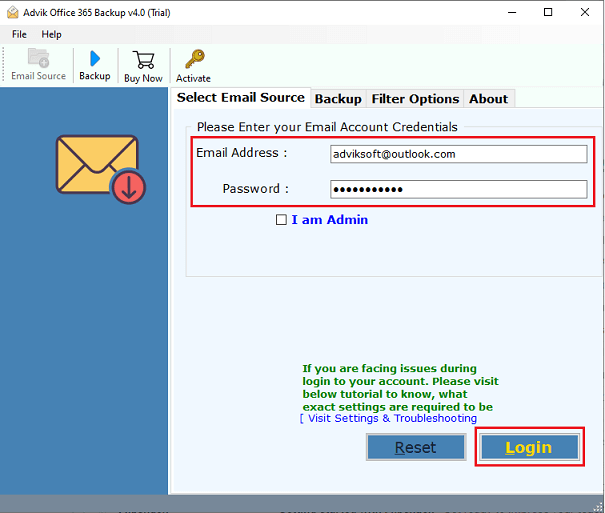This screenshot has width=605, height=513.
Task: Follow the Visit Settings & Troubleshooting link
Action: 389,418
